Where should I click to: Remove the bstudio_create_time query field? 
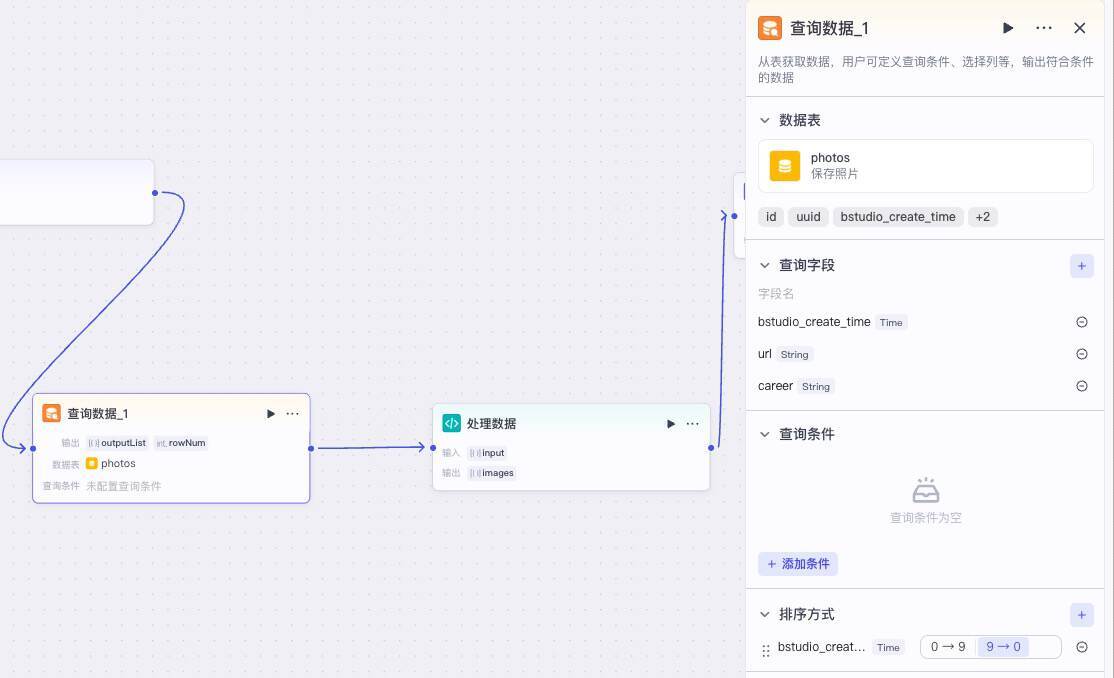(1082, 322)
